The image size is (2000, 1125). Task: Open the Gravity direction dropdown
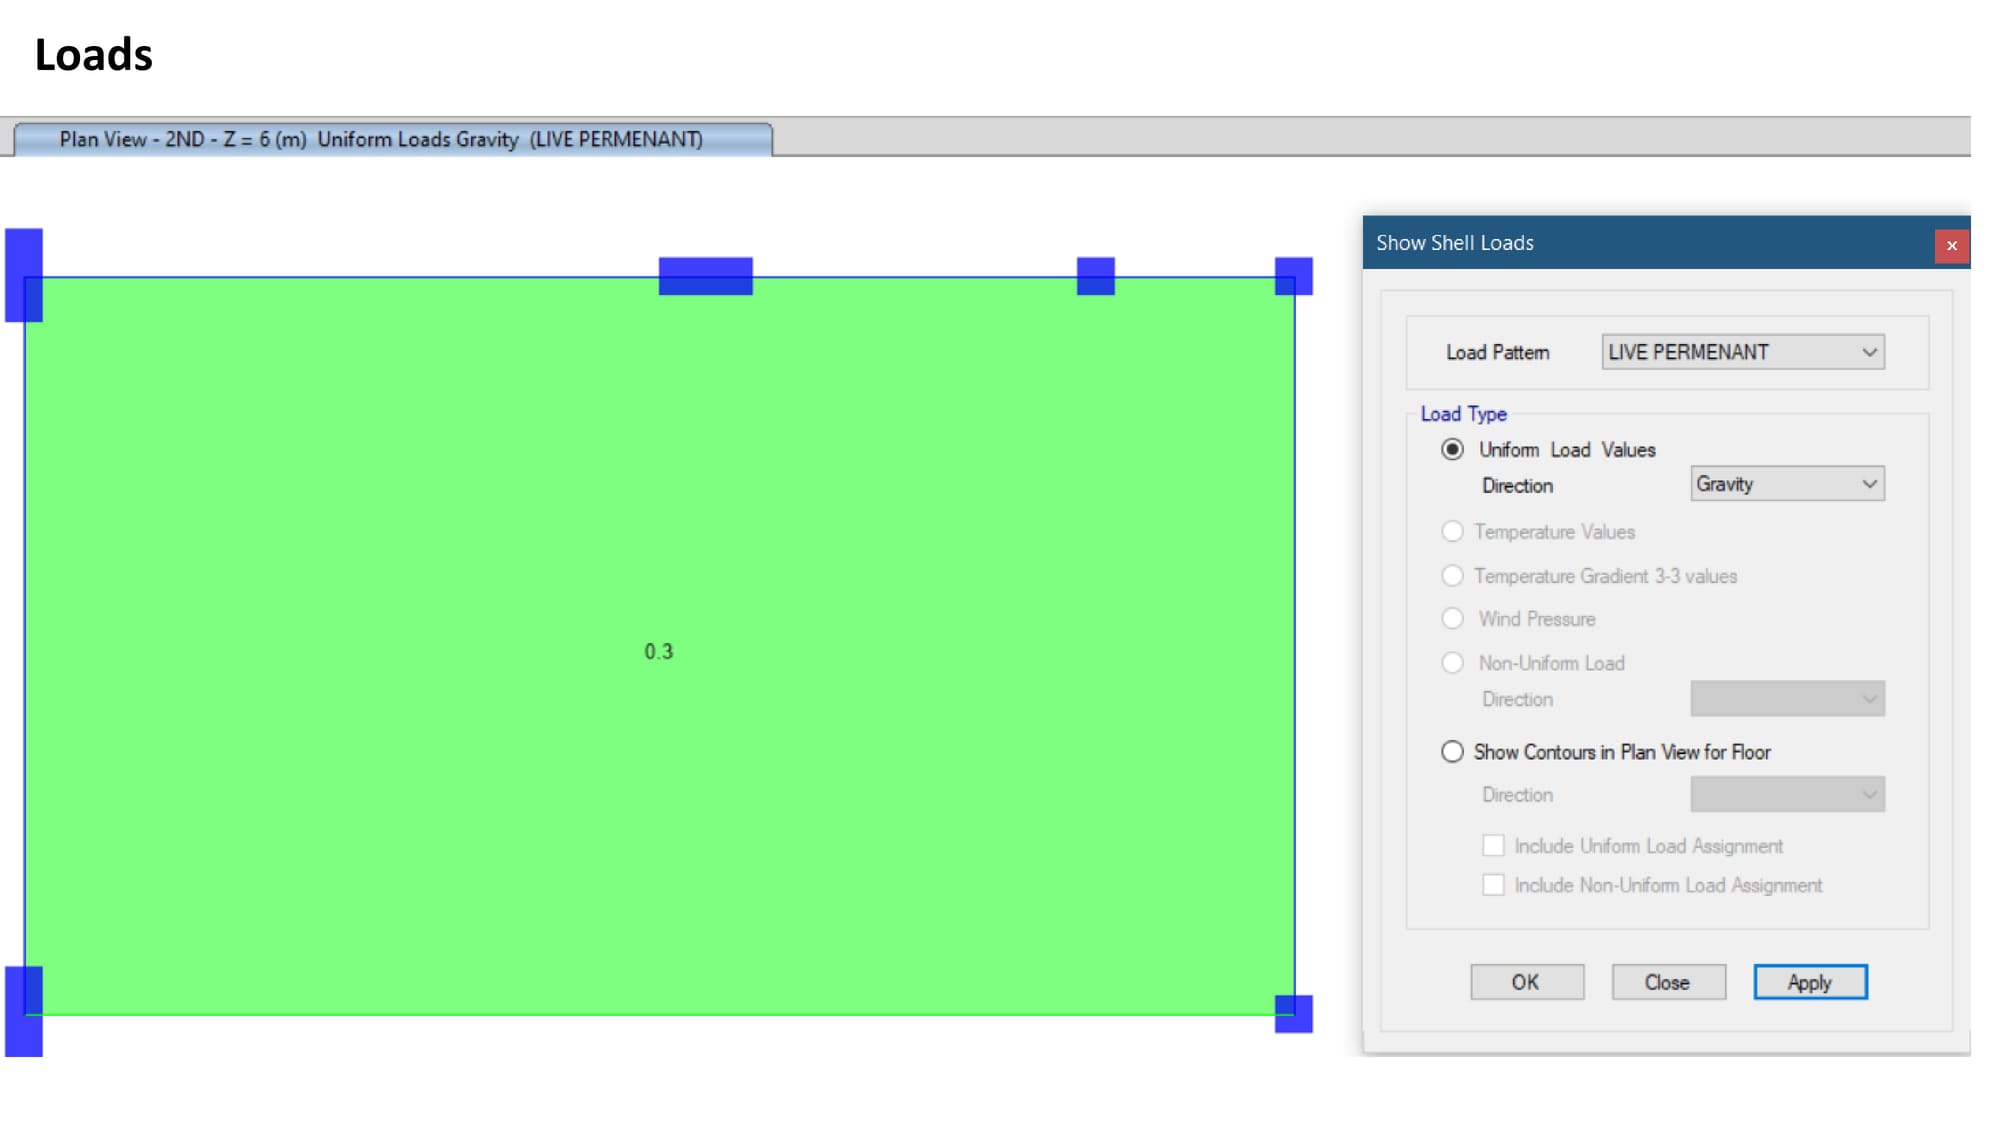click(x=1786, y=484)
